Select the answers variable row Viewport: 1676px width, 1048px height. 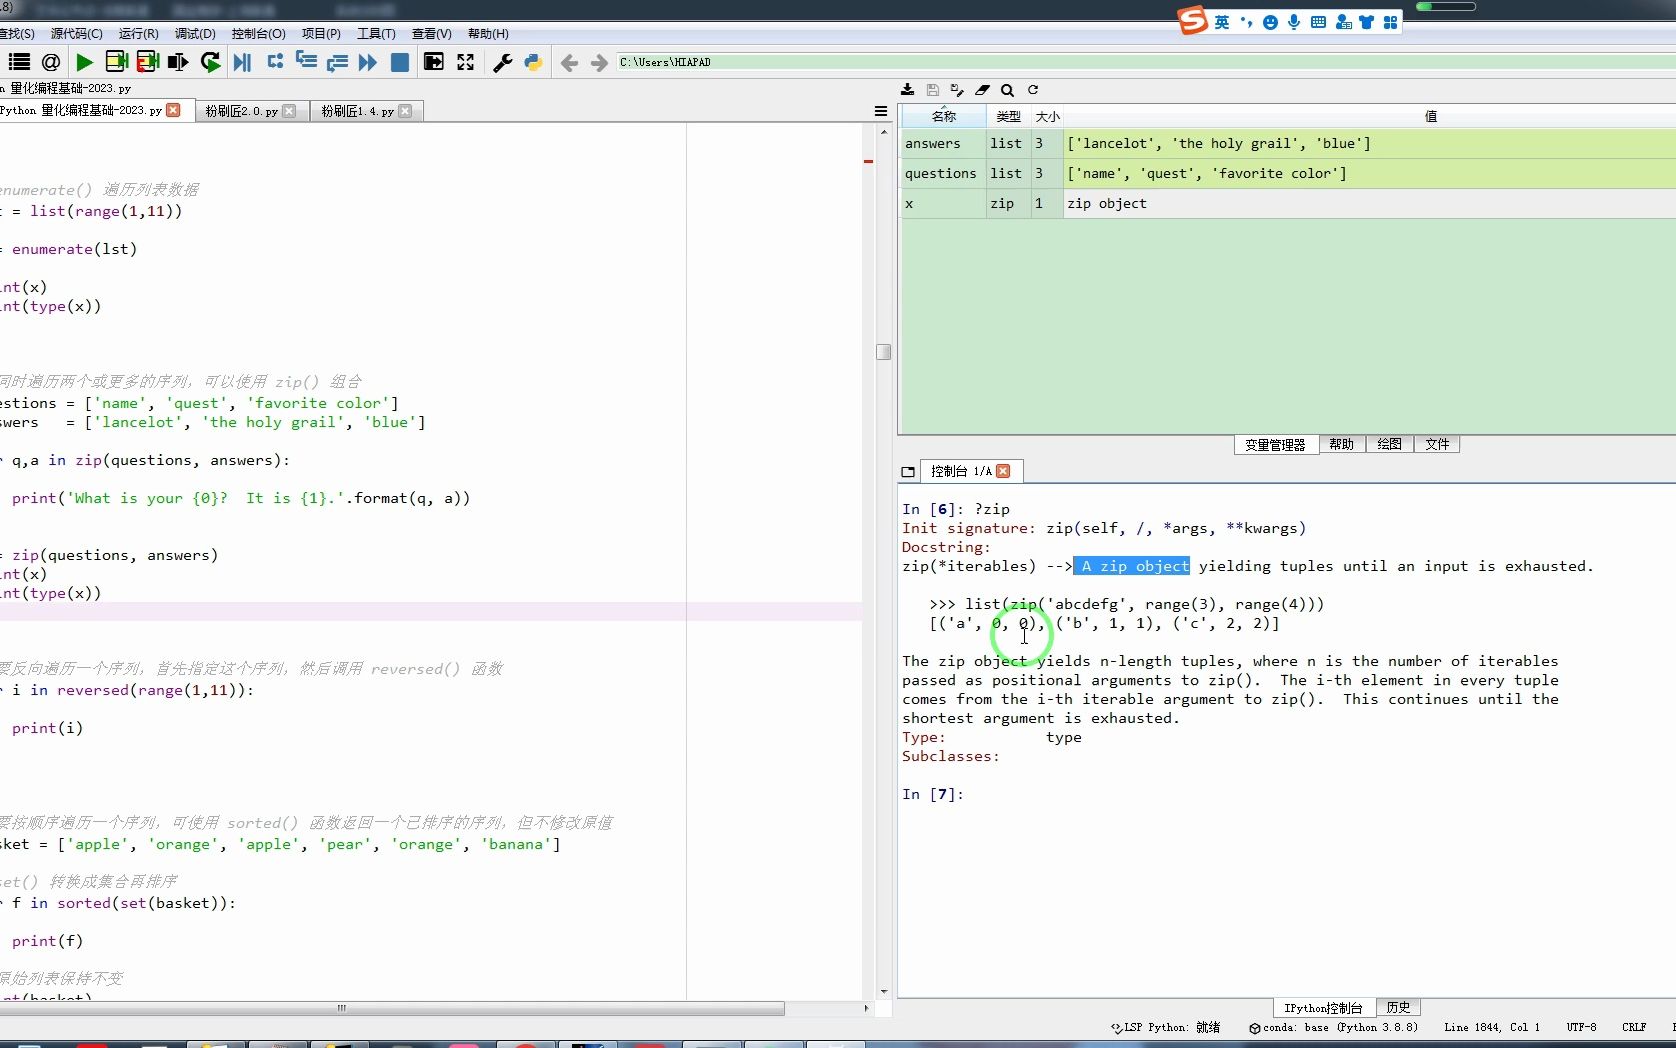[x=1288, y=144]
